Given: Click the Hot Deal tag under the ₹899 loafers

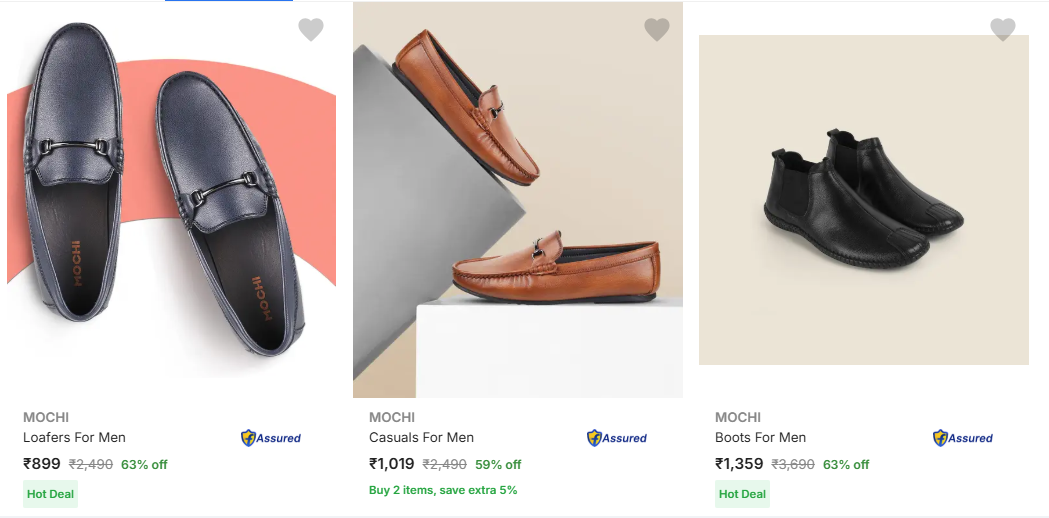Looking at the screenshot, I should coord(50,494).
